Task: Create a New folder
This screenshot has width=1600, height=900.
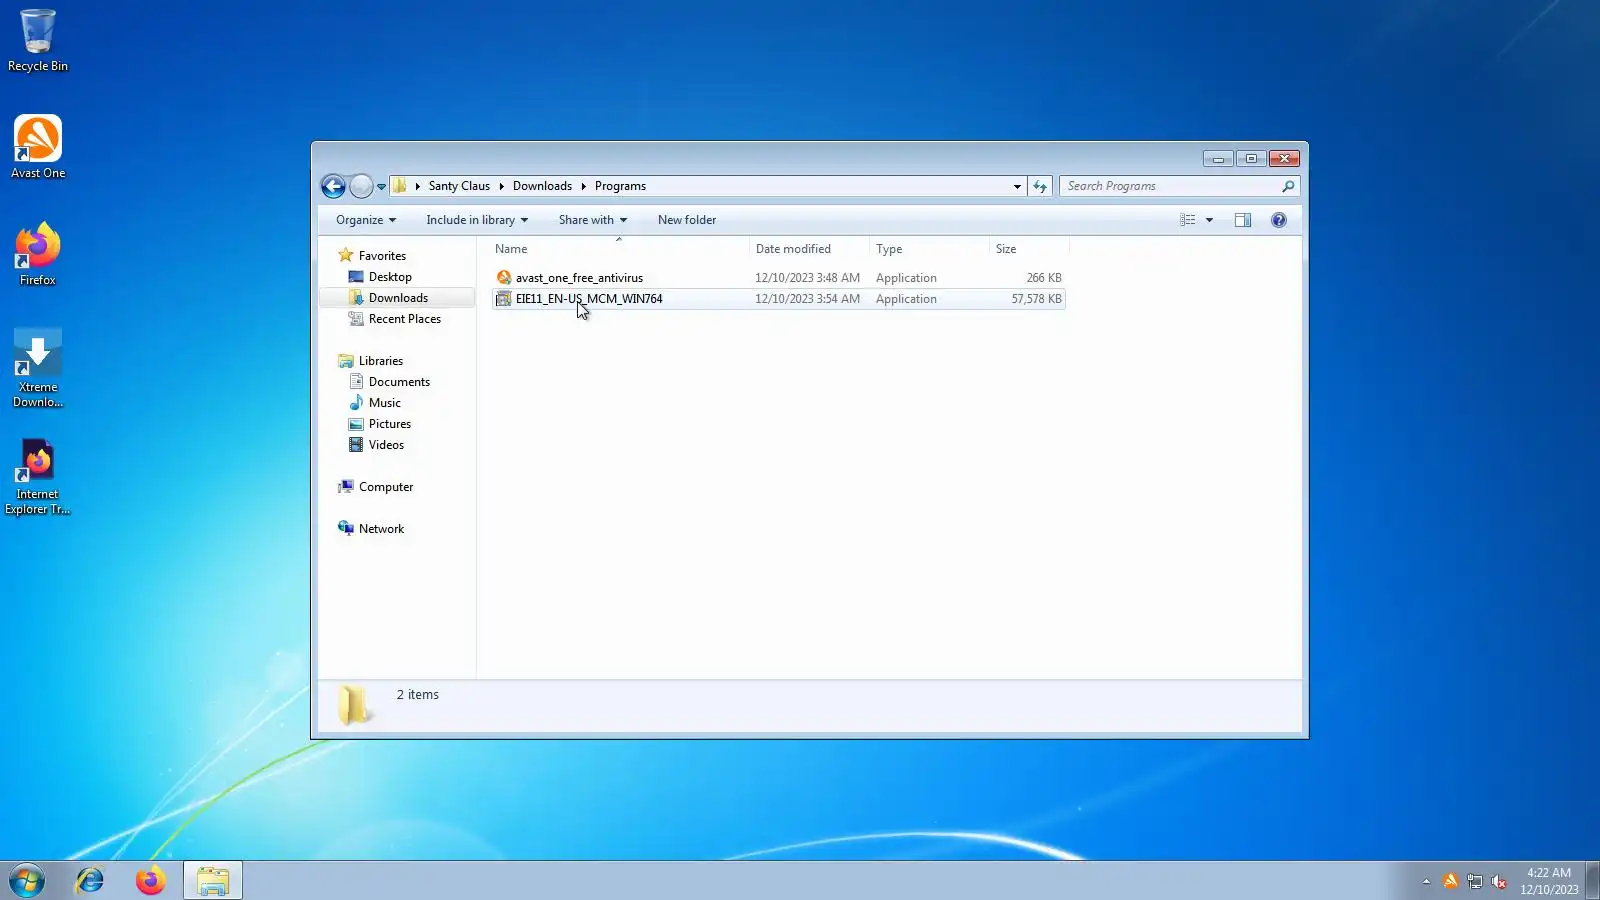Action: point(687,220)
